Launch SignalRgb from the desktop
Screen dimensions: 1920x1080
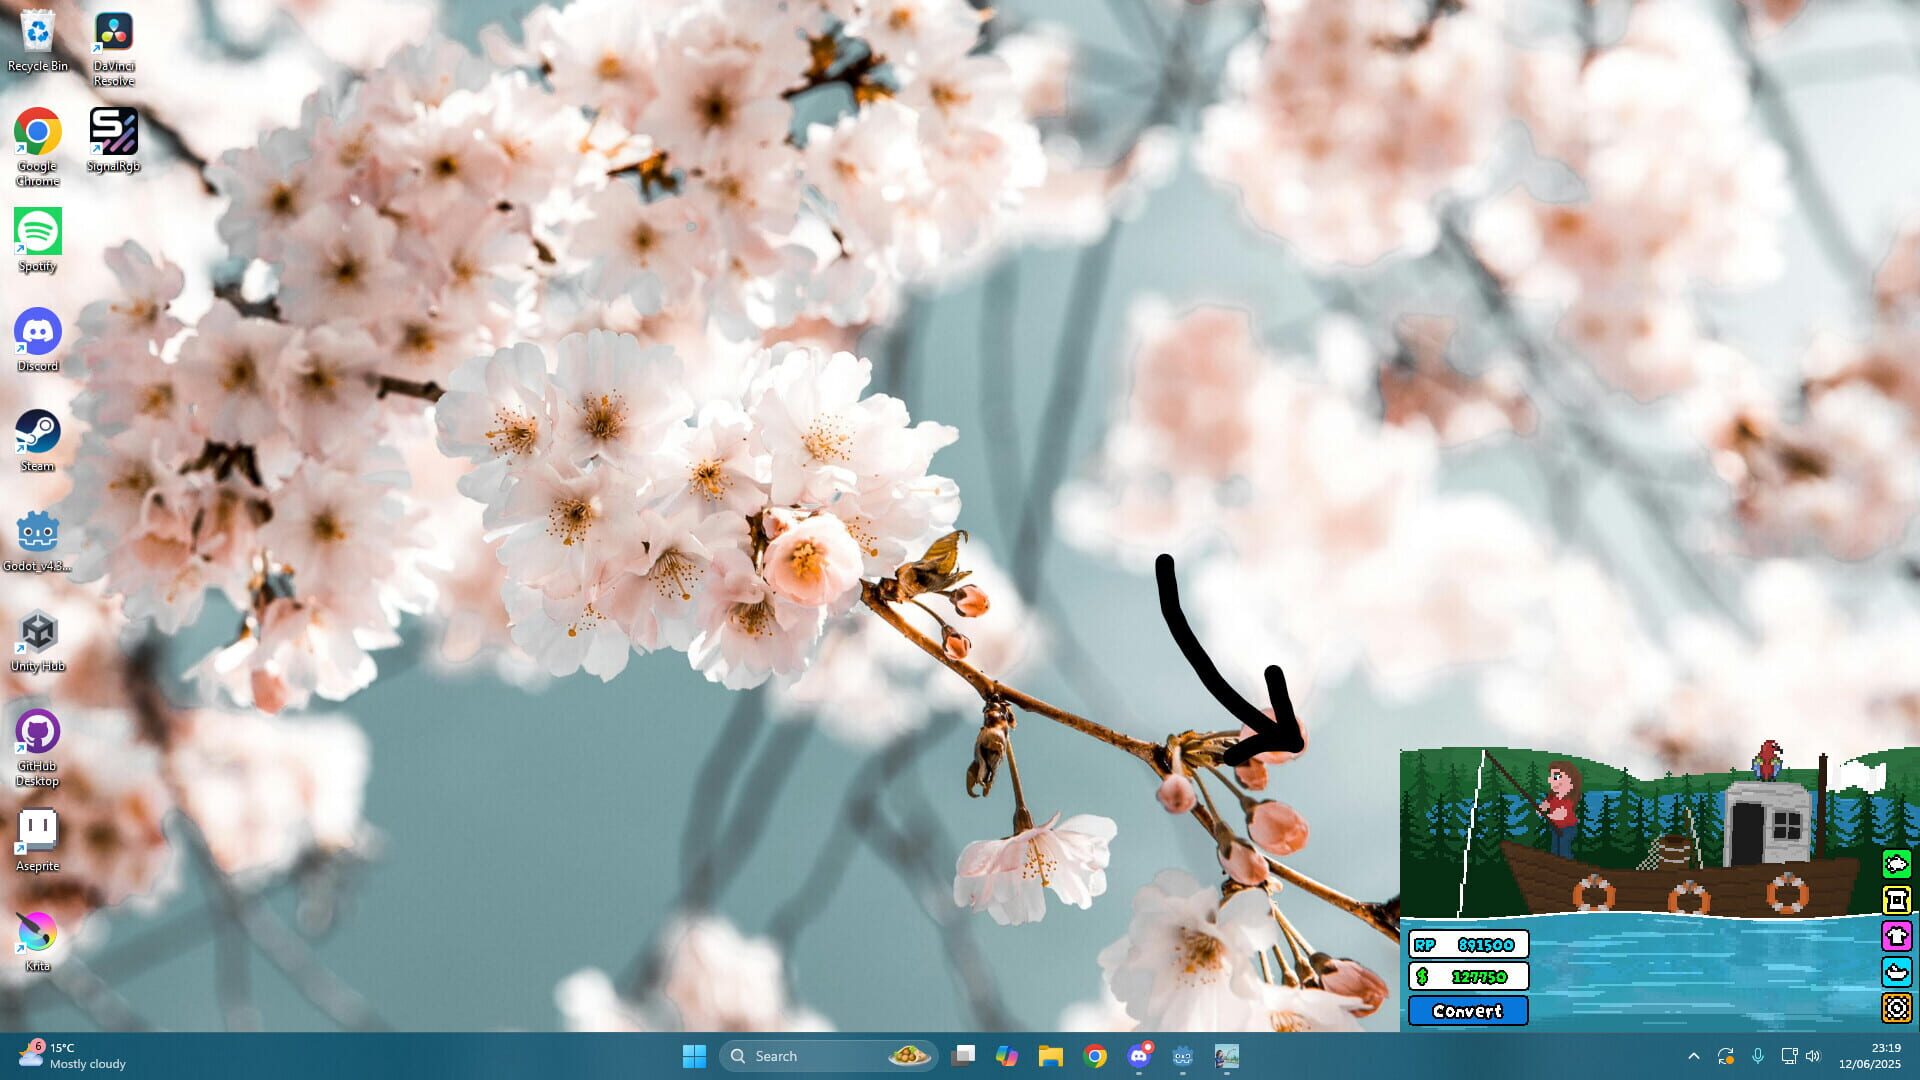[x=113, y=130]
